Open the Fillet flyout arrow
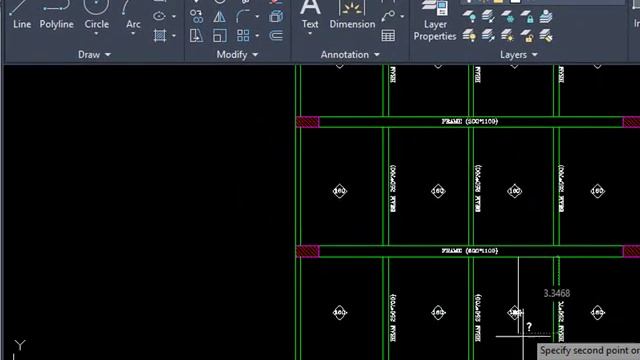The width and height of the screenshot is (640, 360). (x=257, y=17)
